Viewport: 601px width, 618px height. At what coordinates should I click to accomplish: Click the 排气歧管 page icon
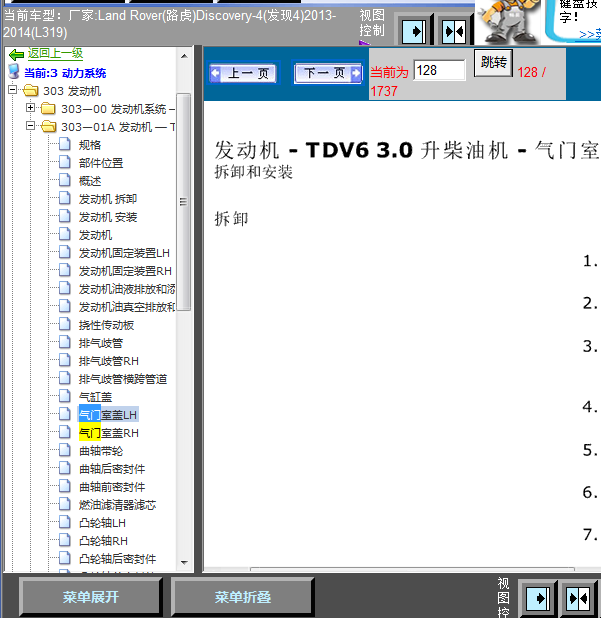coord(65,342)
